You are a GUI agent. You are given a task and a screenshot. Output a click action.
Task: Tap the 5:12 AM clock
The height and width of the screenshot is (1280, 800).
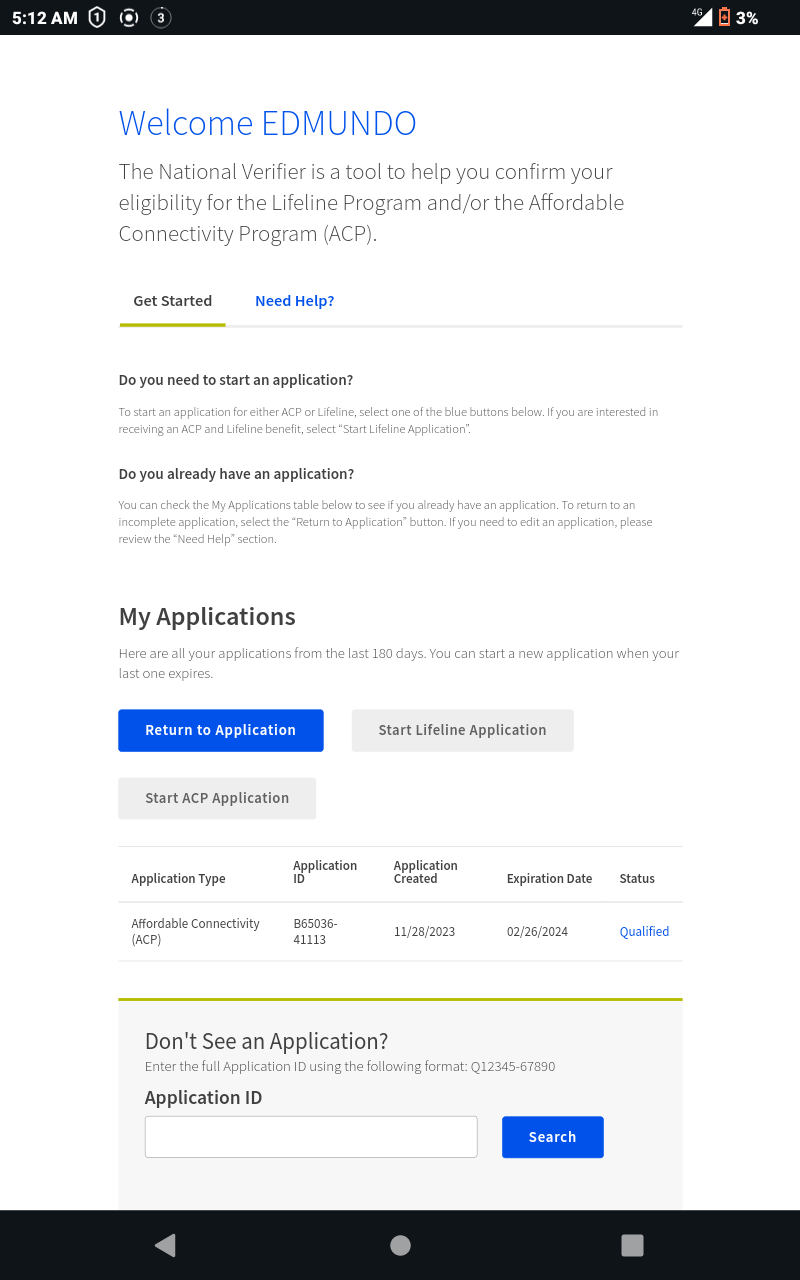[x=44, y=17]
